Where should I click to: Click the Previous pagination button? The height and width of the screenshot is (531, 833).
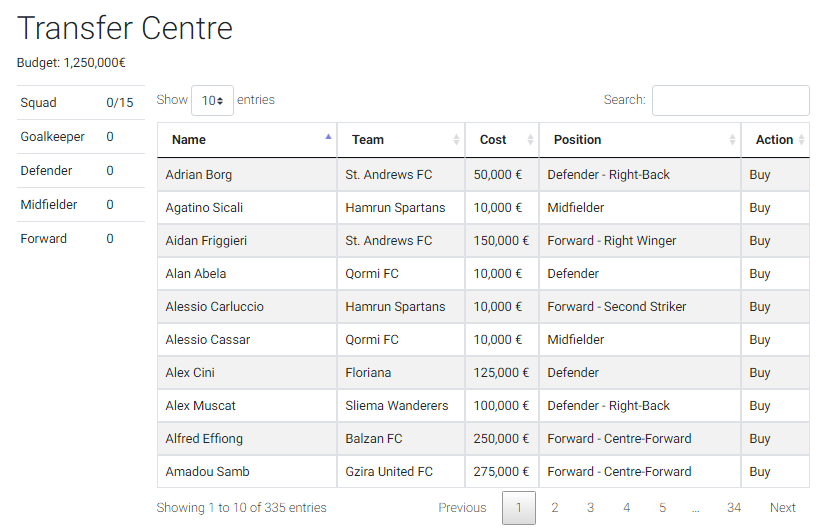pos(462,508)
